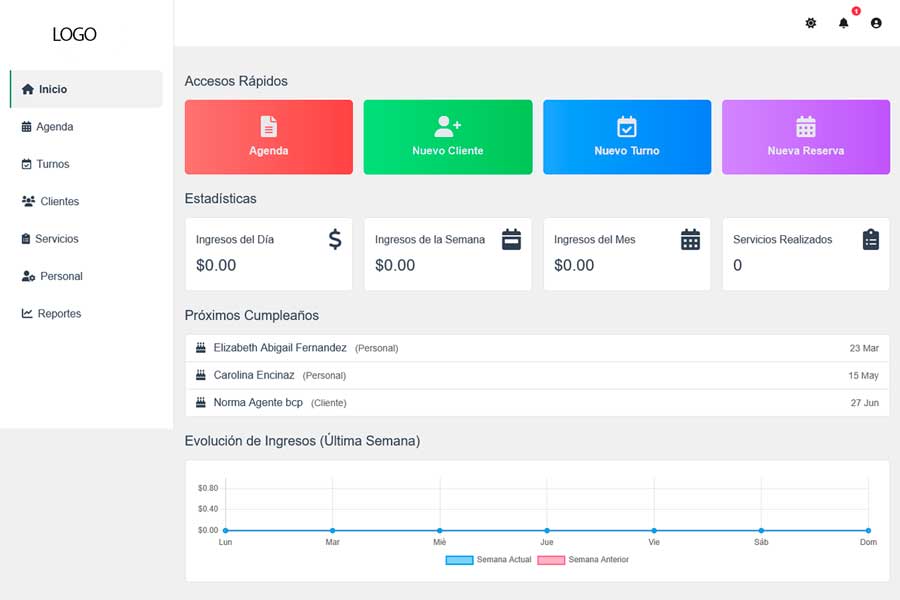Click the calendar grid icon in Ingresos del Mes

690,239
